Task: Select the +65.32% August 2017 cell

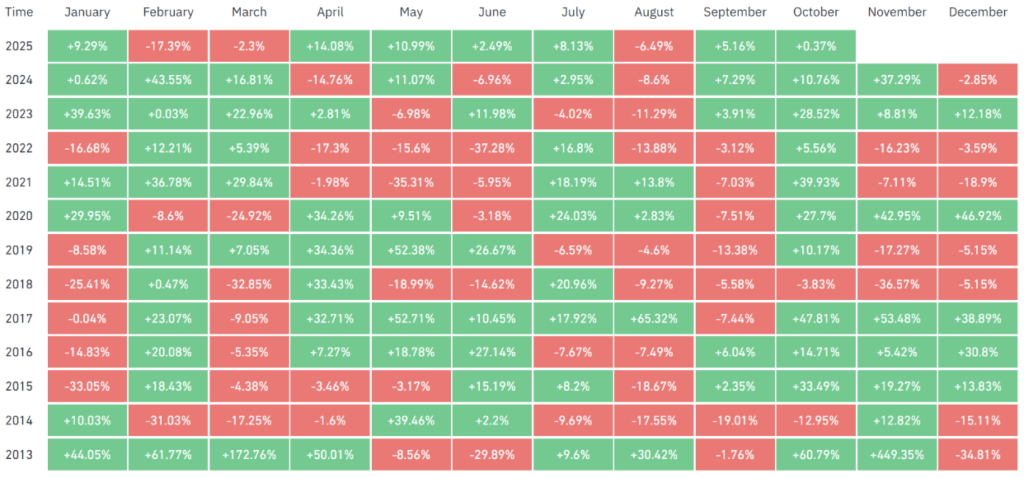Action: point(654,319)
